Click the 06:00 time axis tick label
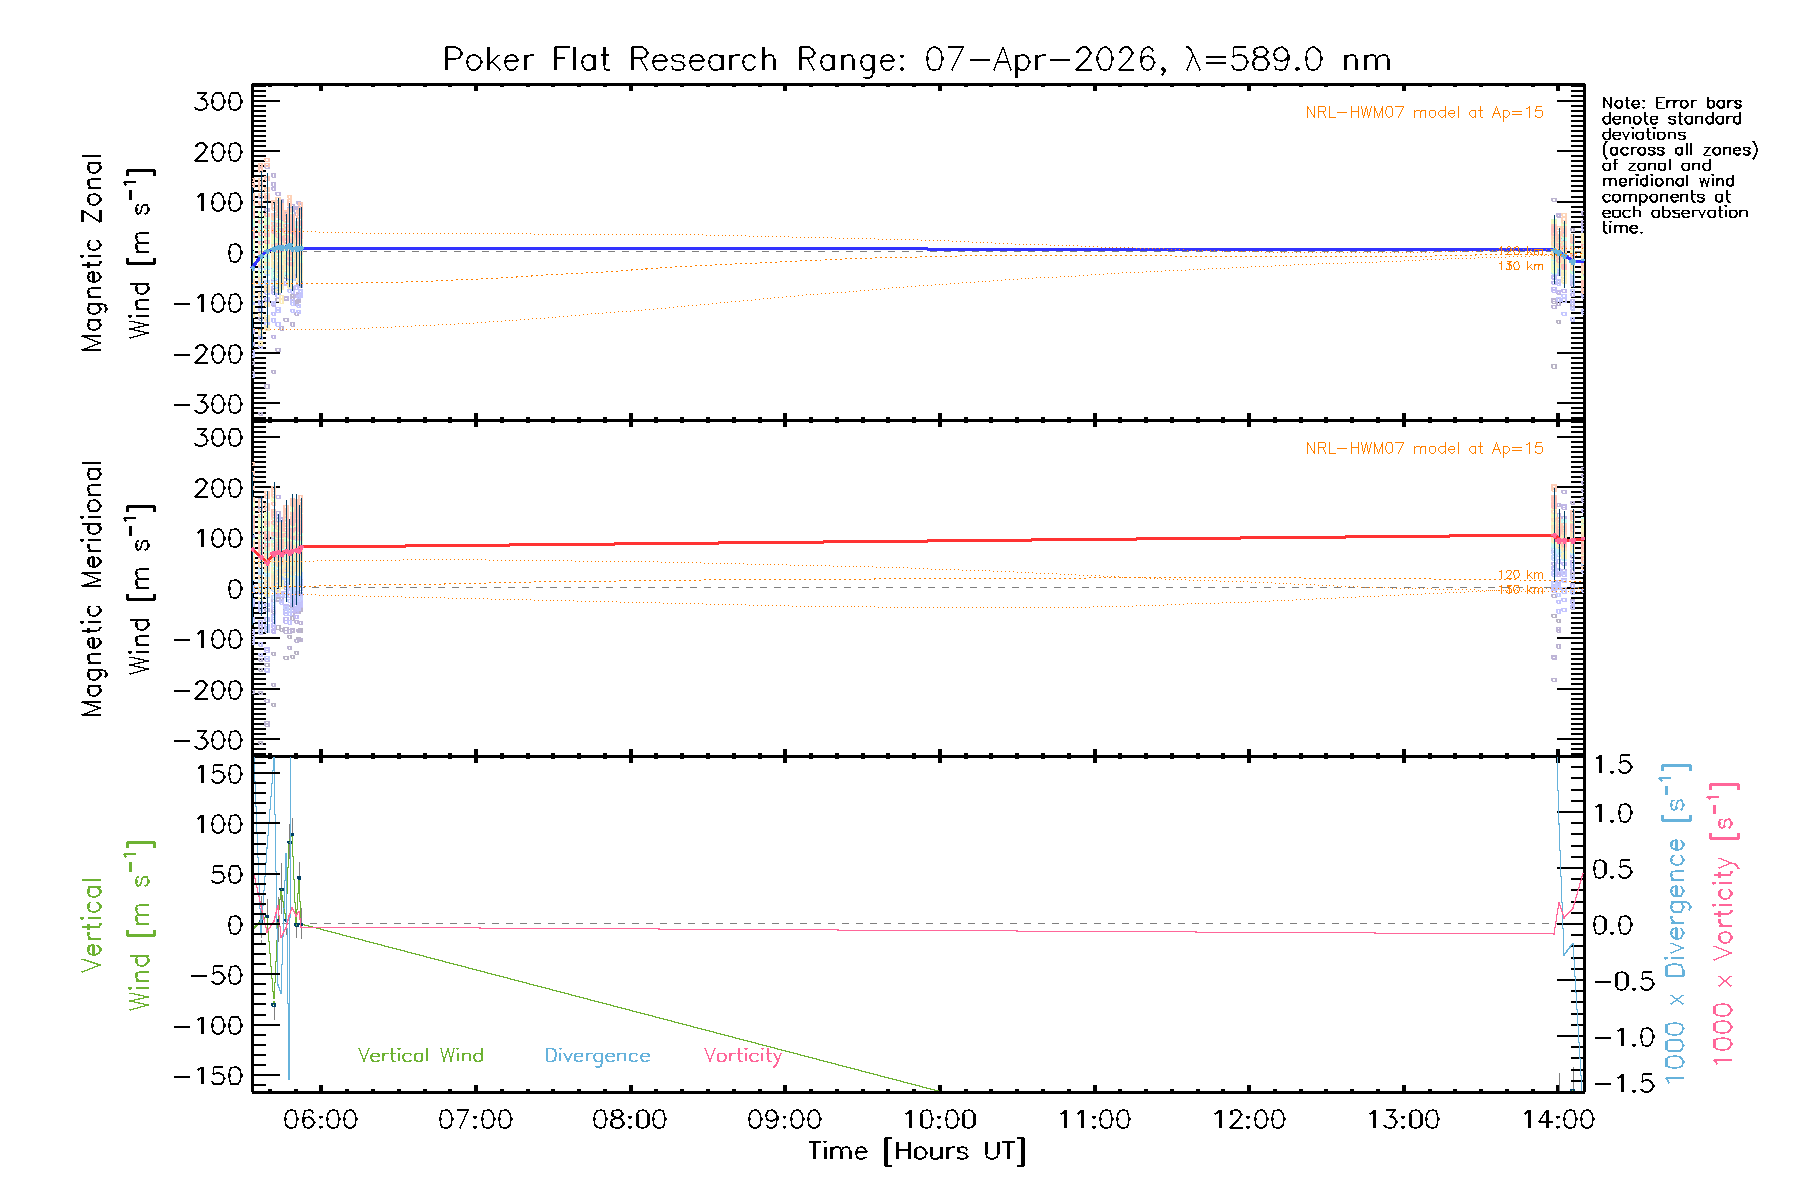This screenshot has width=1800, height=1200. pyautogui.click(x=320, y=1120)
